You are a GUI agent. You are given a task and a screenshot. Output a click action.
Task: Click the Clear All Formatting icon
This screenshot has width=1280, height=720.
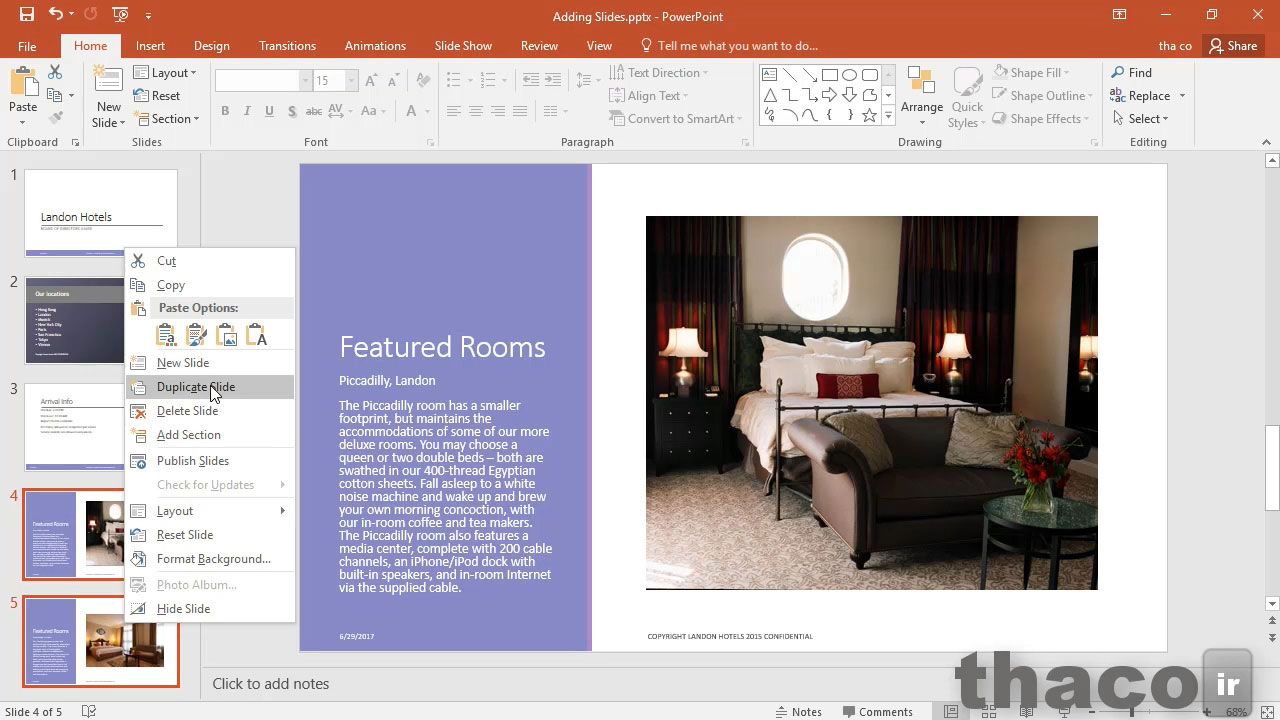coord(423,80)
